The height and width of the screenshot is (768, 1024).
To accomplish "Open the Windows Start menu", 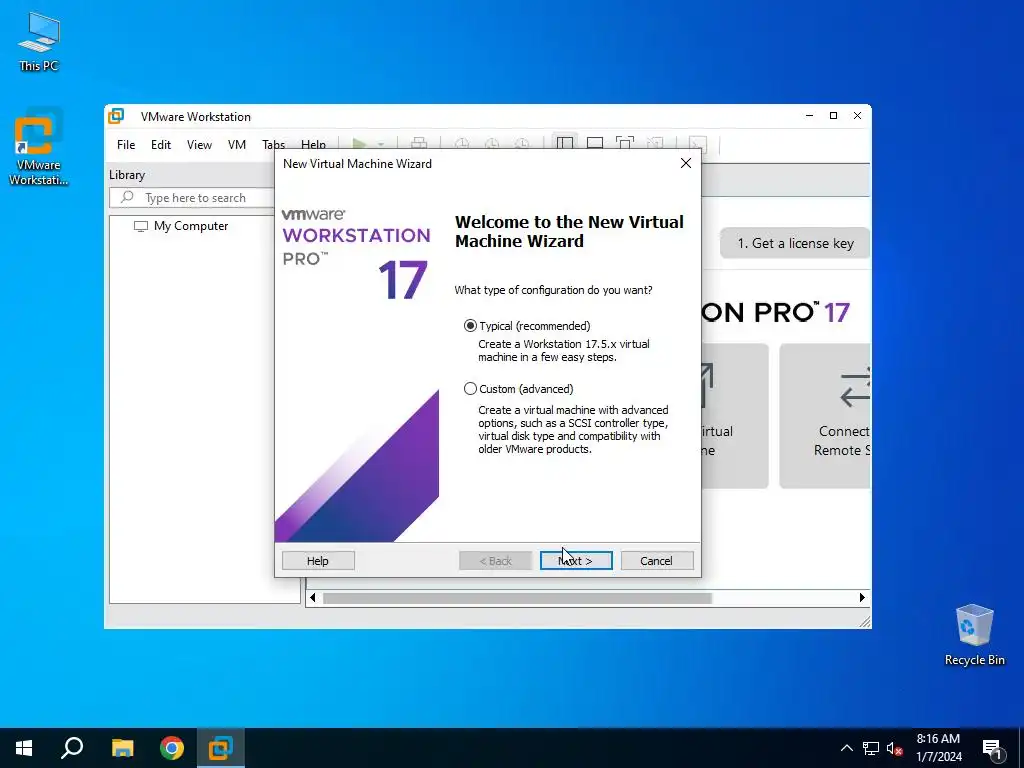I will pyautogui.click(x=24, y=748).
